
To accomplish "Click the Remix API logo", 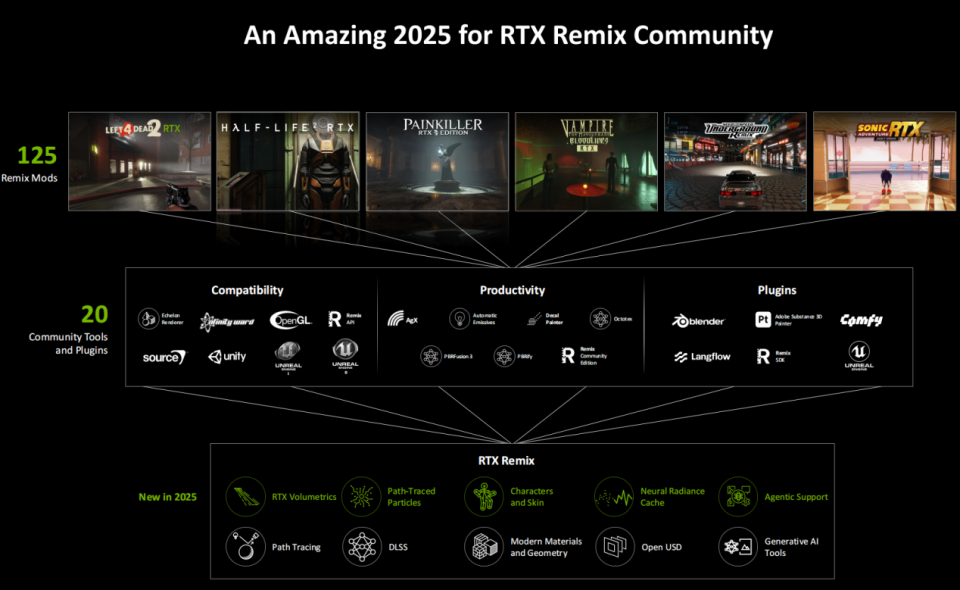I will coord(335,319).
